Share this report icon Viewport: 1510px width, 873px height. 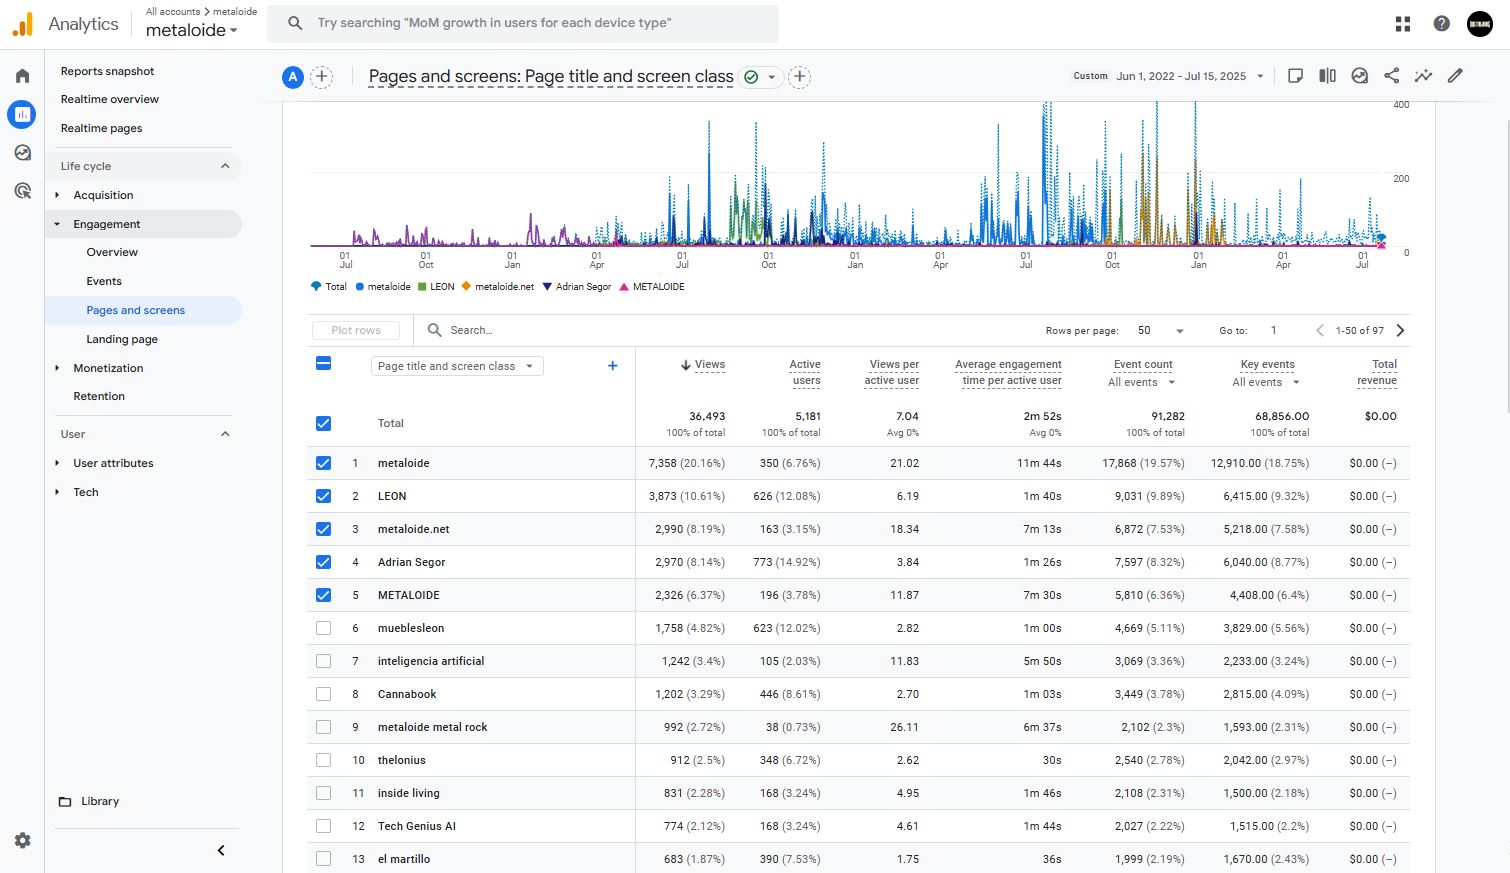click(x=1391, y=76)
